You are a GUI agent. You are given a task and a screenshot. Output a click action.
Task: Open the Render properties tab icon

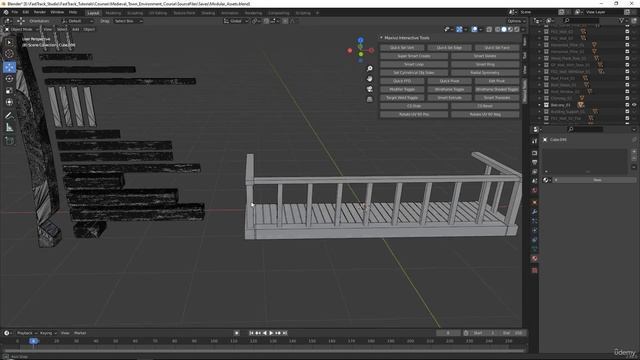pyautogui.click(x=534, y=153)
